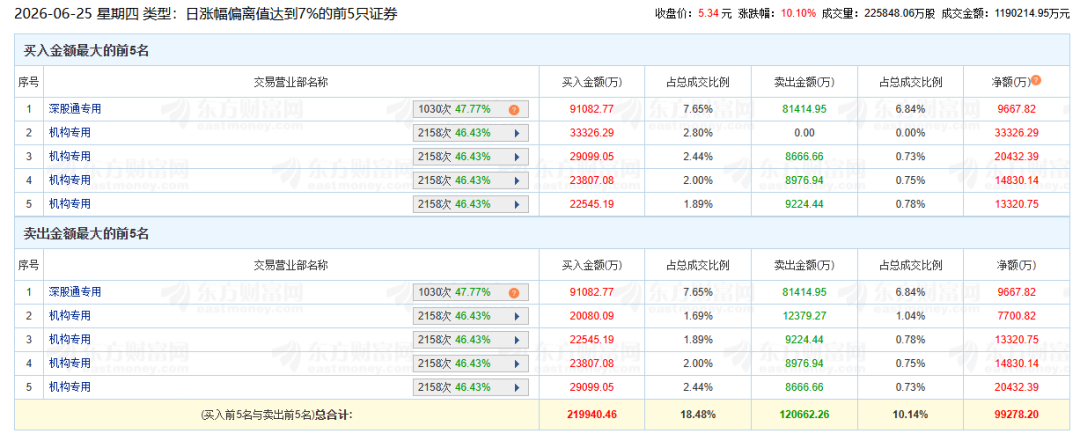Screen dimensions: 1080x441
Task: Click total net amount 99278.20 cell
Action: pyautogui.click(x=1017, y=415)
